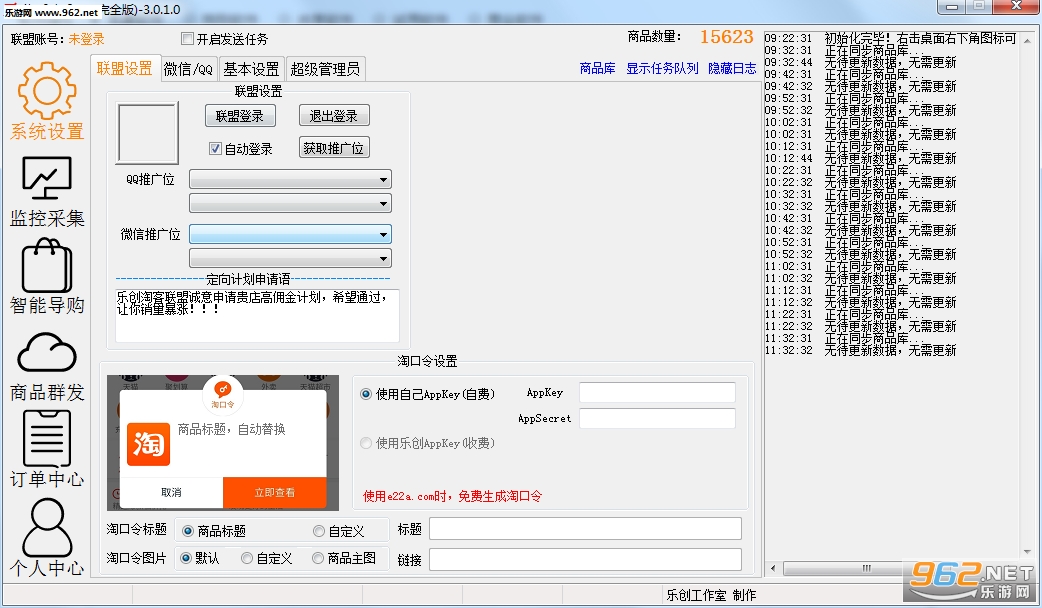
Task: Open the 个人中心 person icon
Action: pos(47,528)
